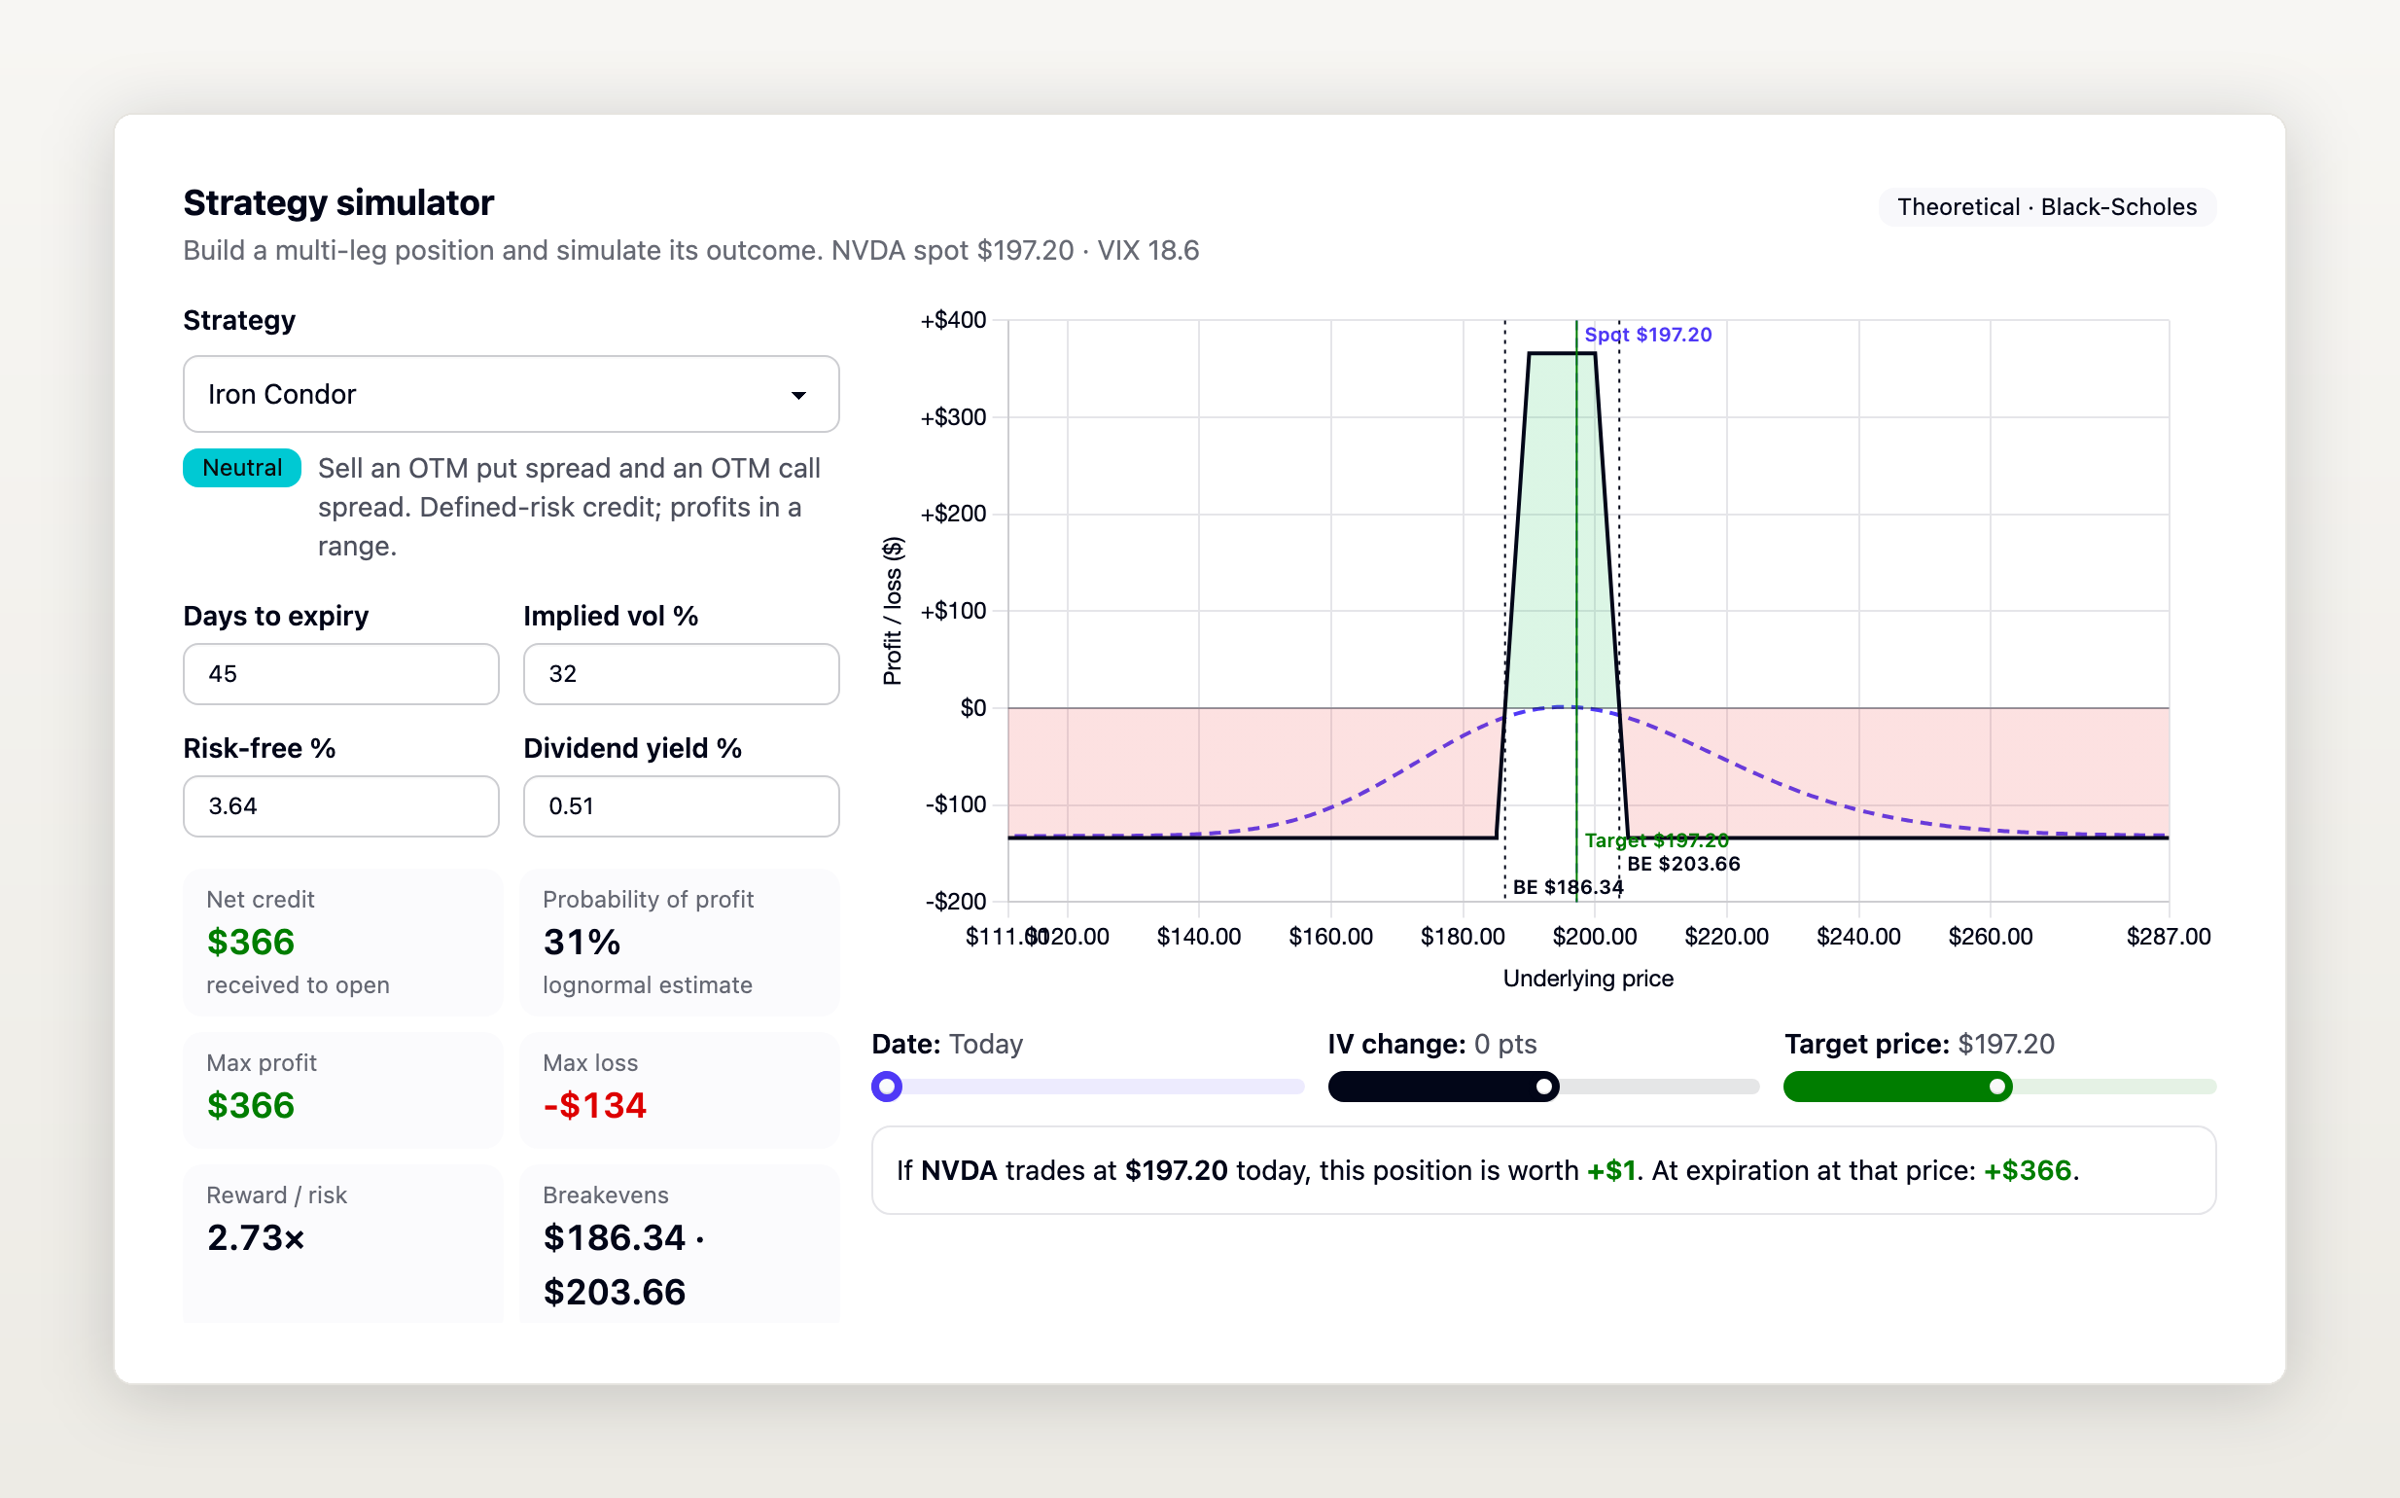This screenshot has width=2400, height=1498.
Task: Click the $140.00 x-axis label
Action: tap(1198, 936)
